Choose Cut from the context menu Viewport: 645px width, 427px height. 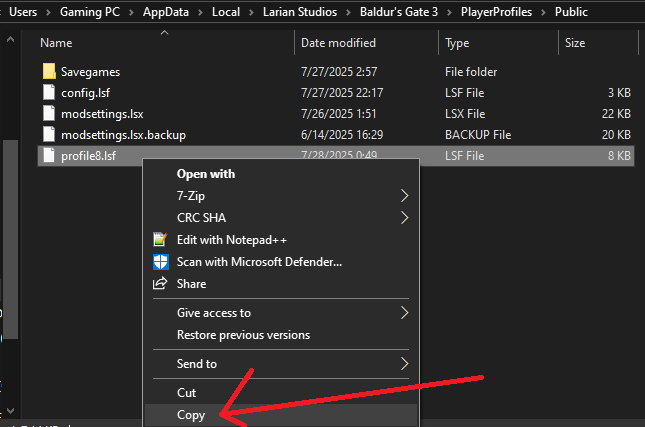click(x=187, y=393)
